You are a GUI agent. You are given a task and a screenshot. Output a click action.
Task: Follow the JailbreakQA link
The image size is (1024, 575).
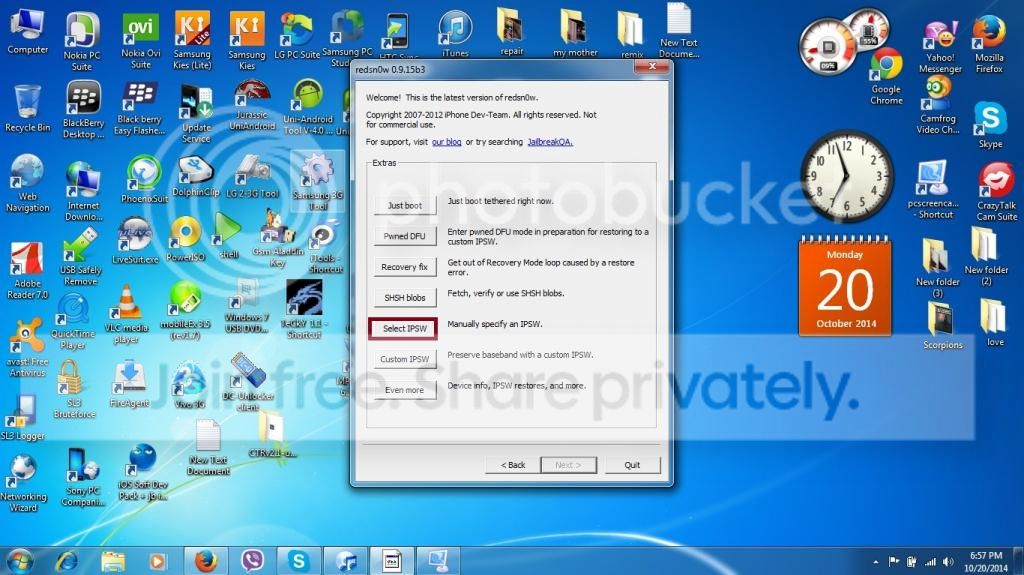(549, 142)
